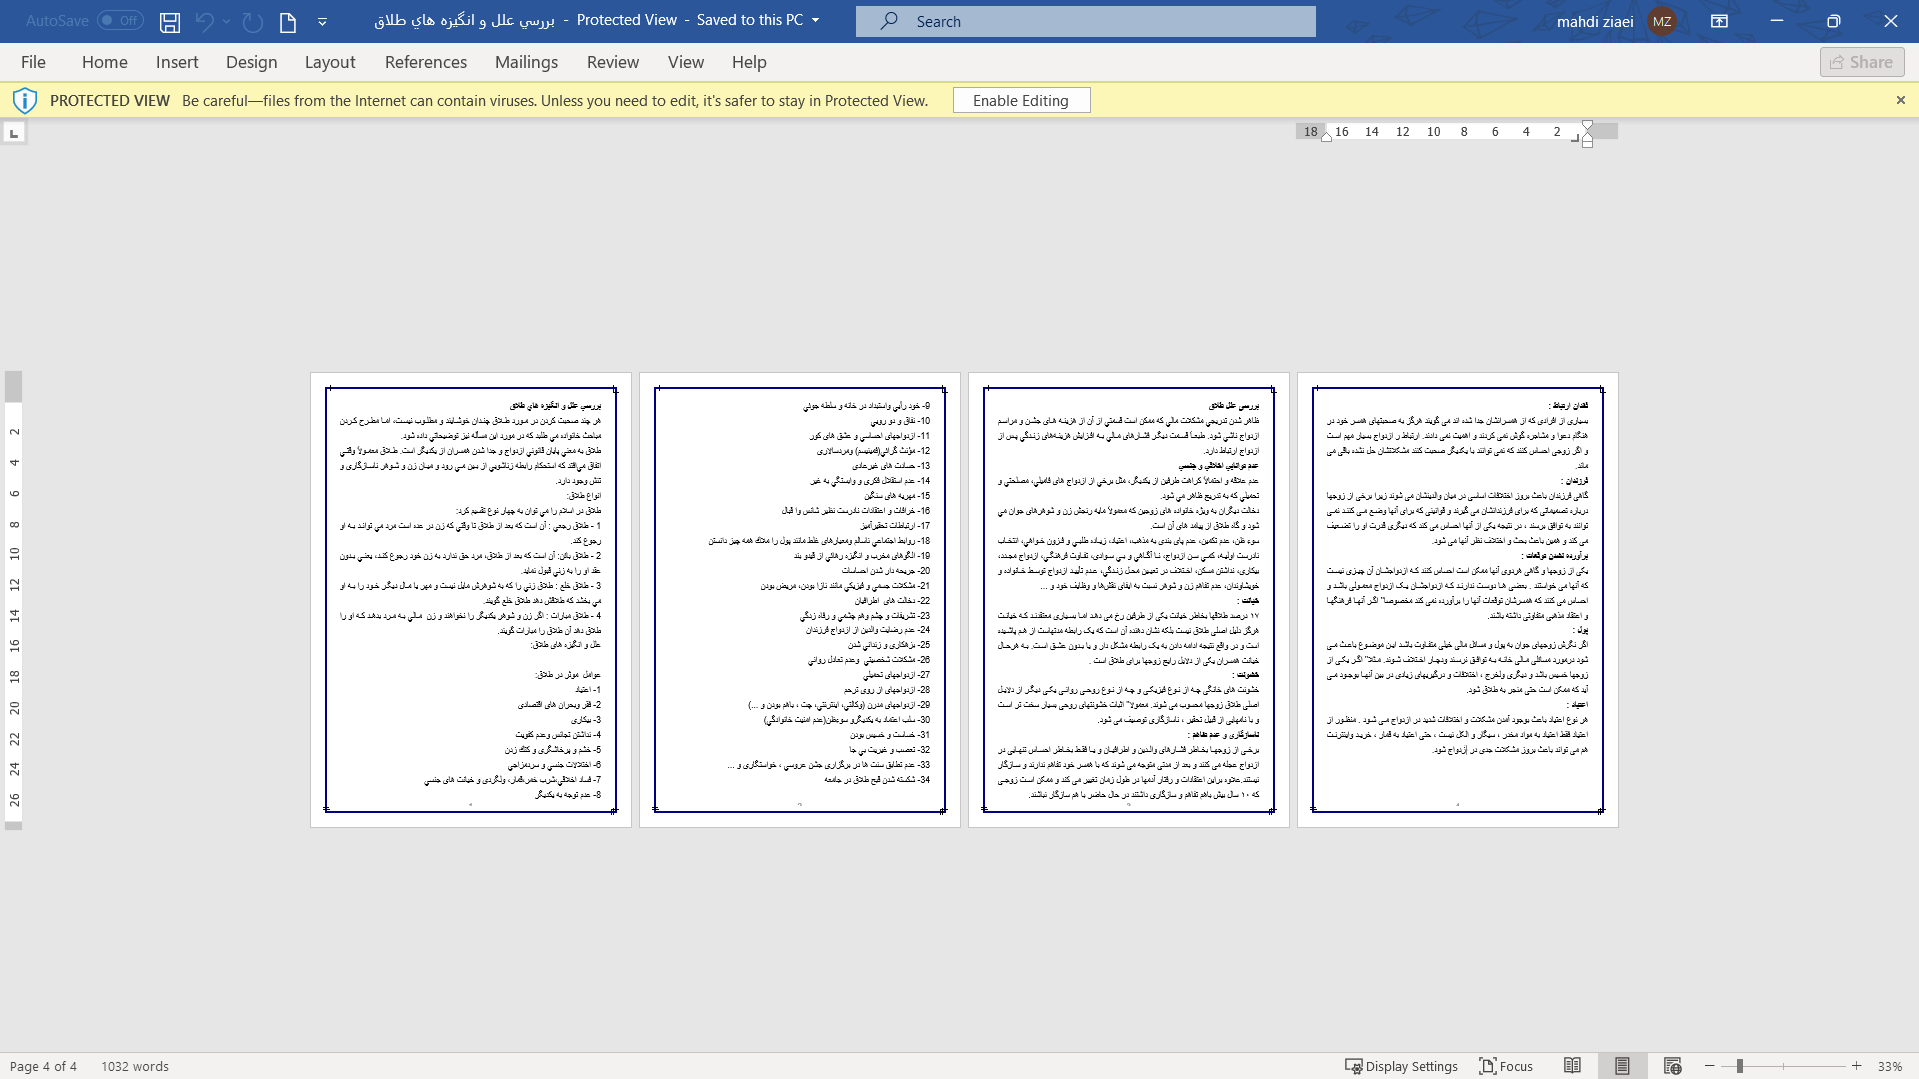Click the Enable Editing button
1919x1079 pixels.
[1021, 100]
